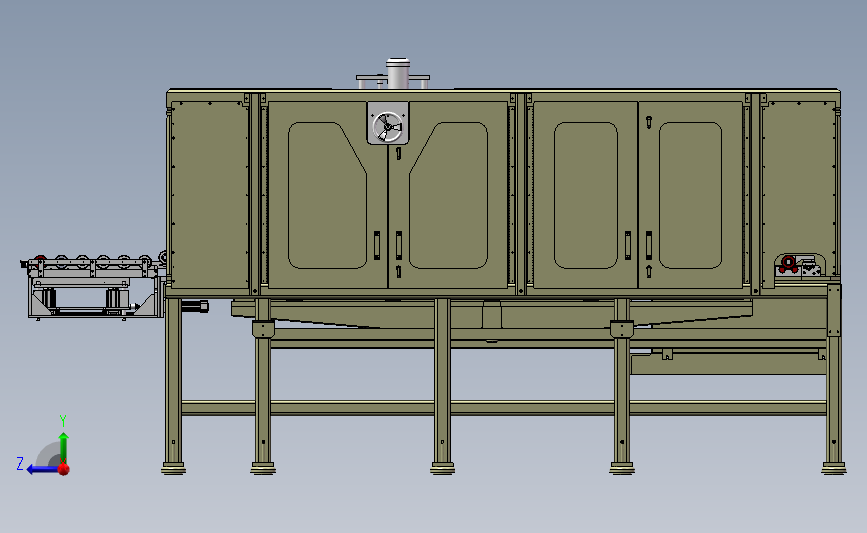Select the far-left side panel of the enclosure
This screenshot has width=867, height=533.
pos(210,195)
